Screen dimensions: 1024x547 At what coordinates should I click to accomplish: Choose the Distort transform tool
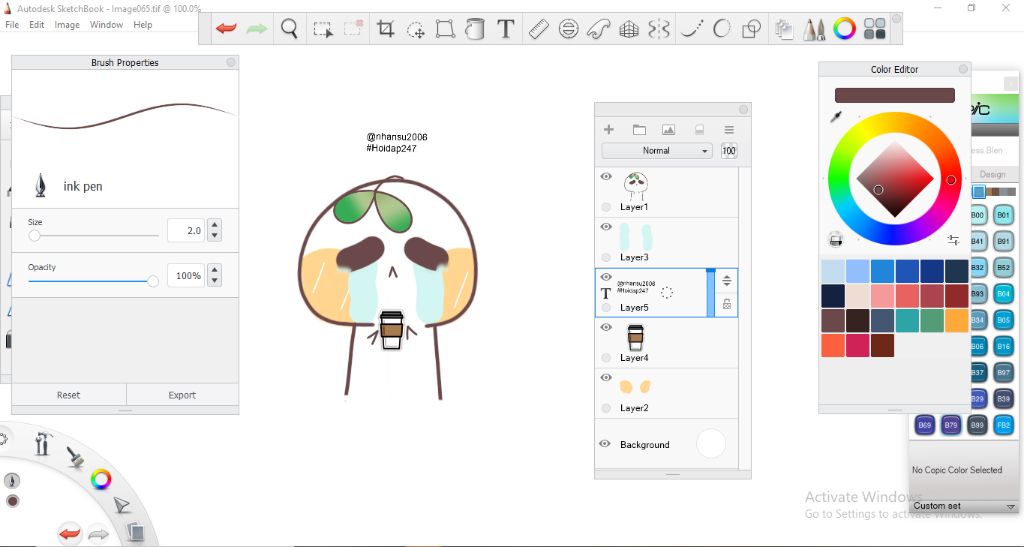pyautogui.click(x=445, y=29)
